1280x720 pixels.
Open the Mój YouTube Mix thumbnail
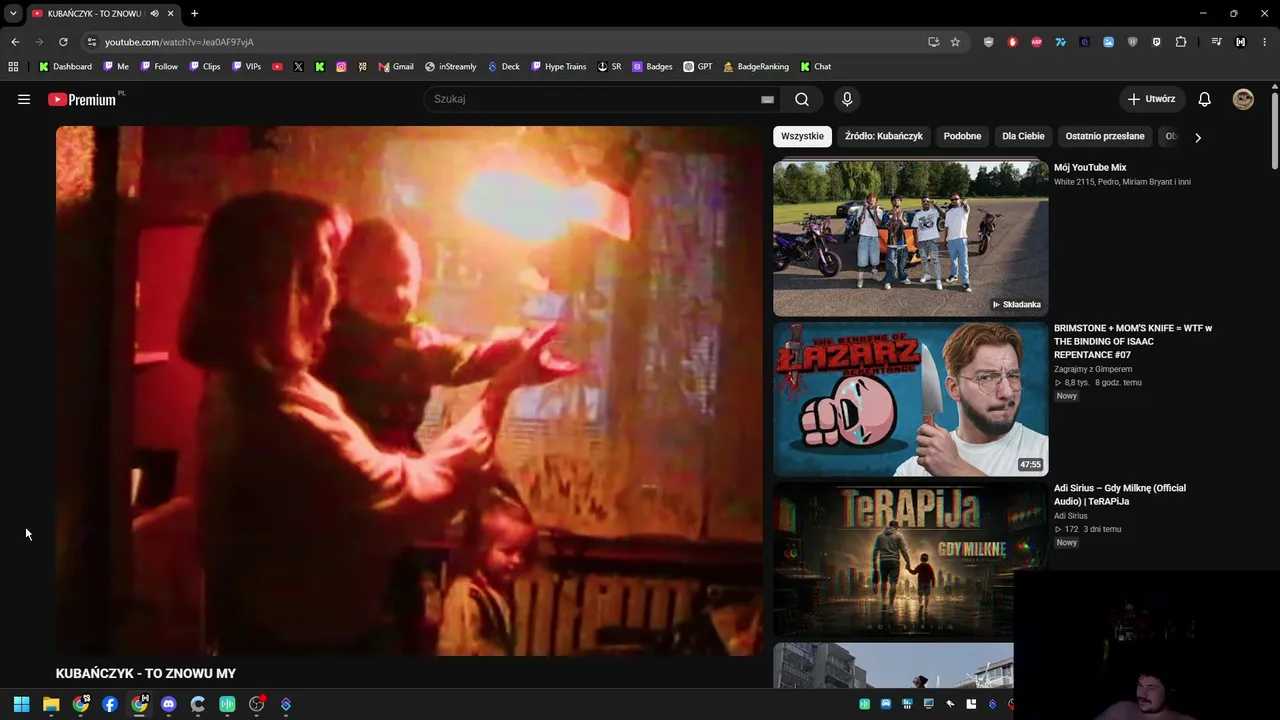pyautogui.click(x=910, y=238)
